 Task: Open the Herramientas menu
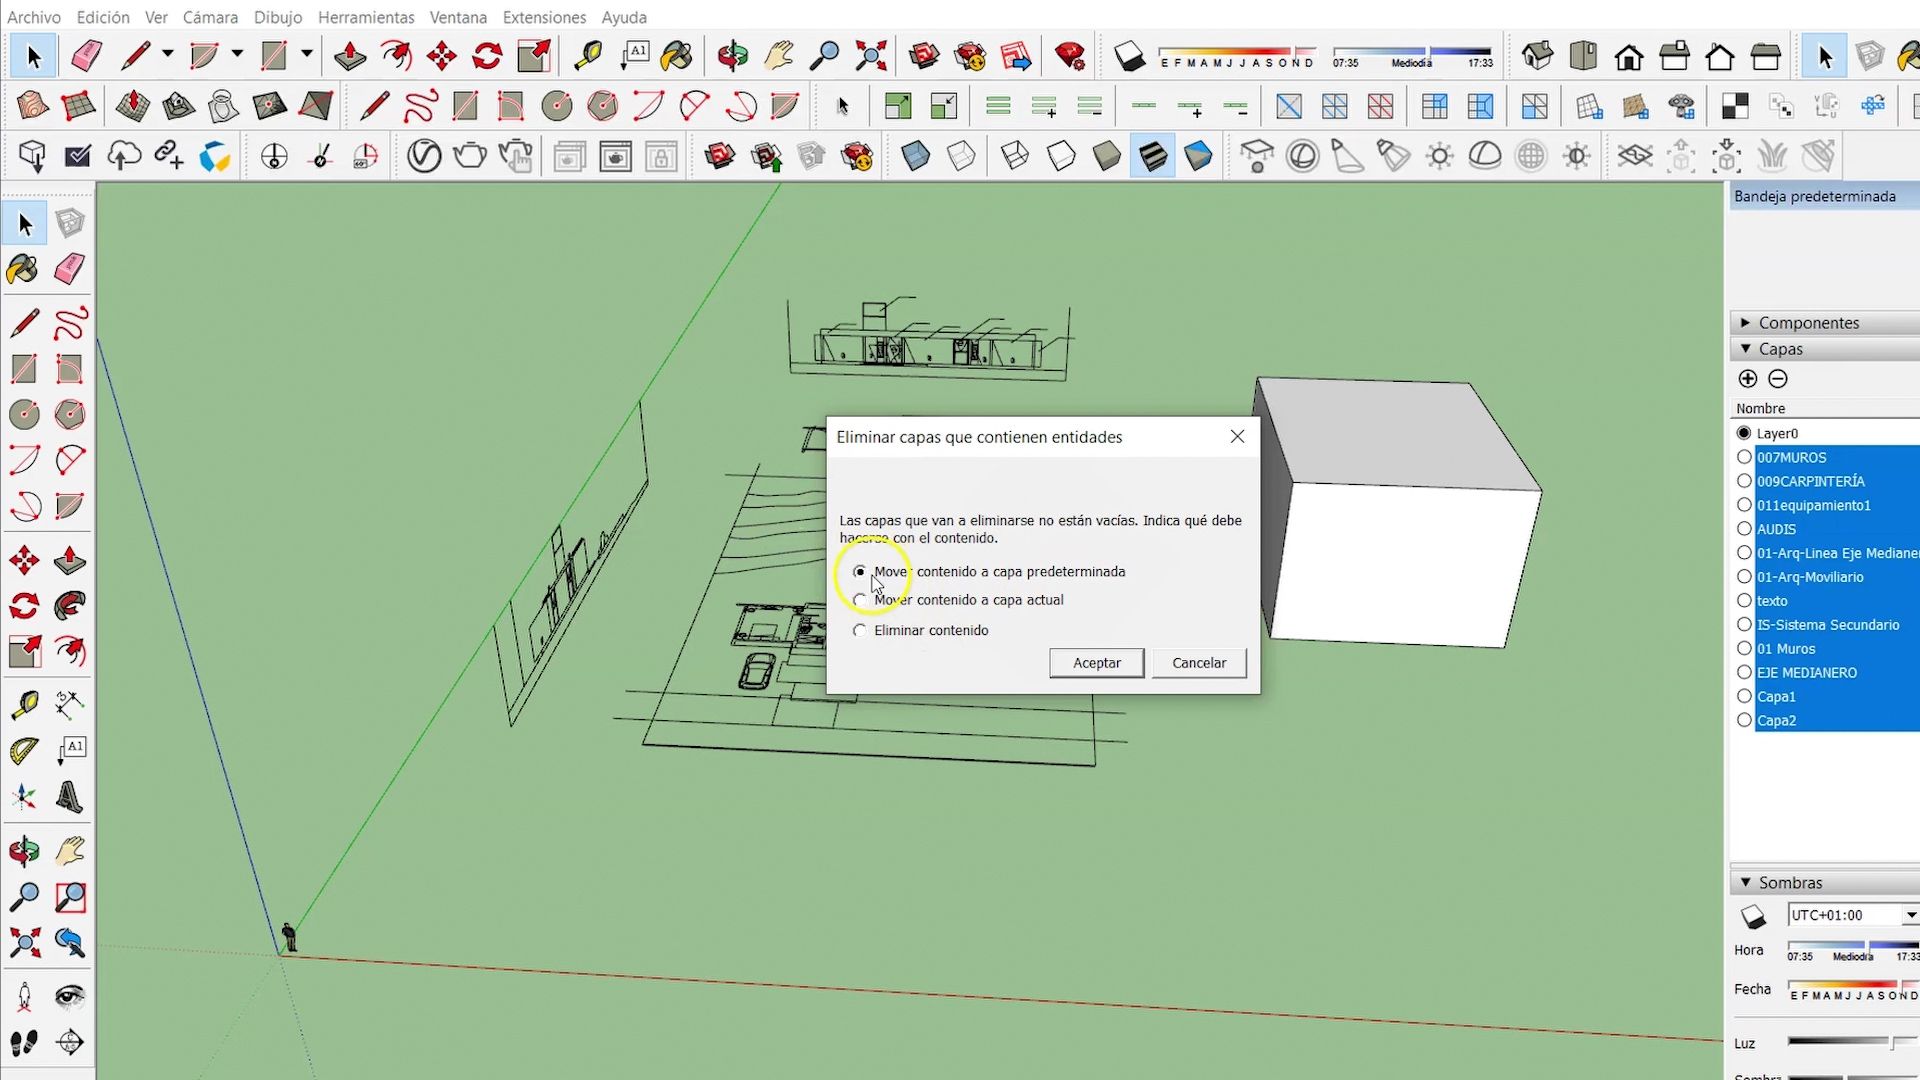(x=366, y=17)
